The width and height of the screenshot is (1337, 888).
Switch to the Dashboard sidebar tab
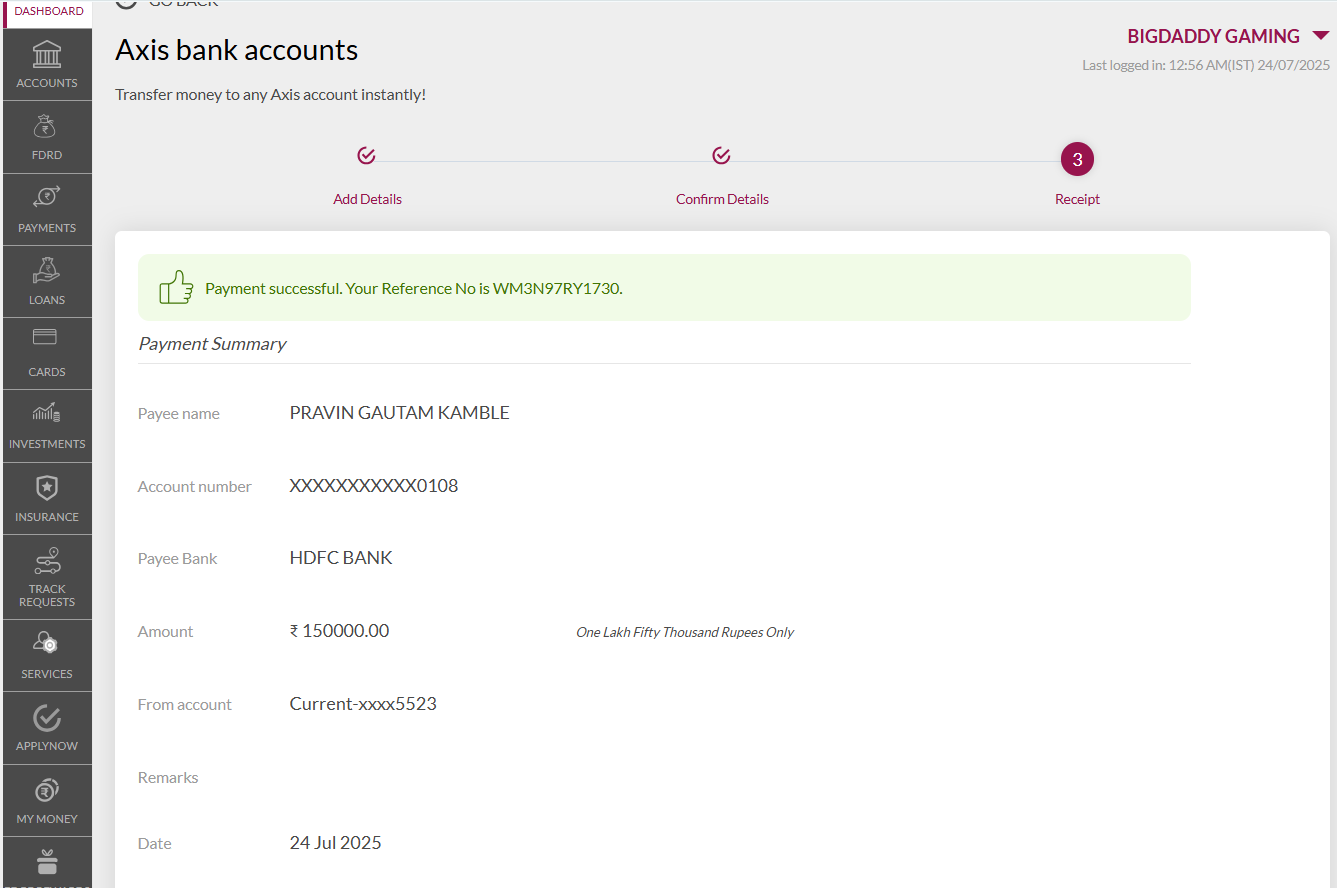click(48, 12)
